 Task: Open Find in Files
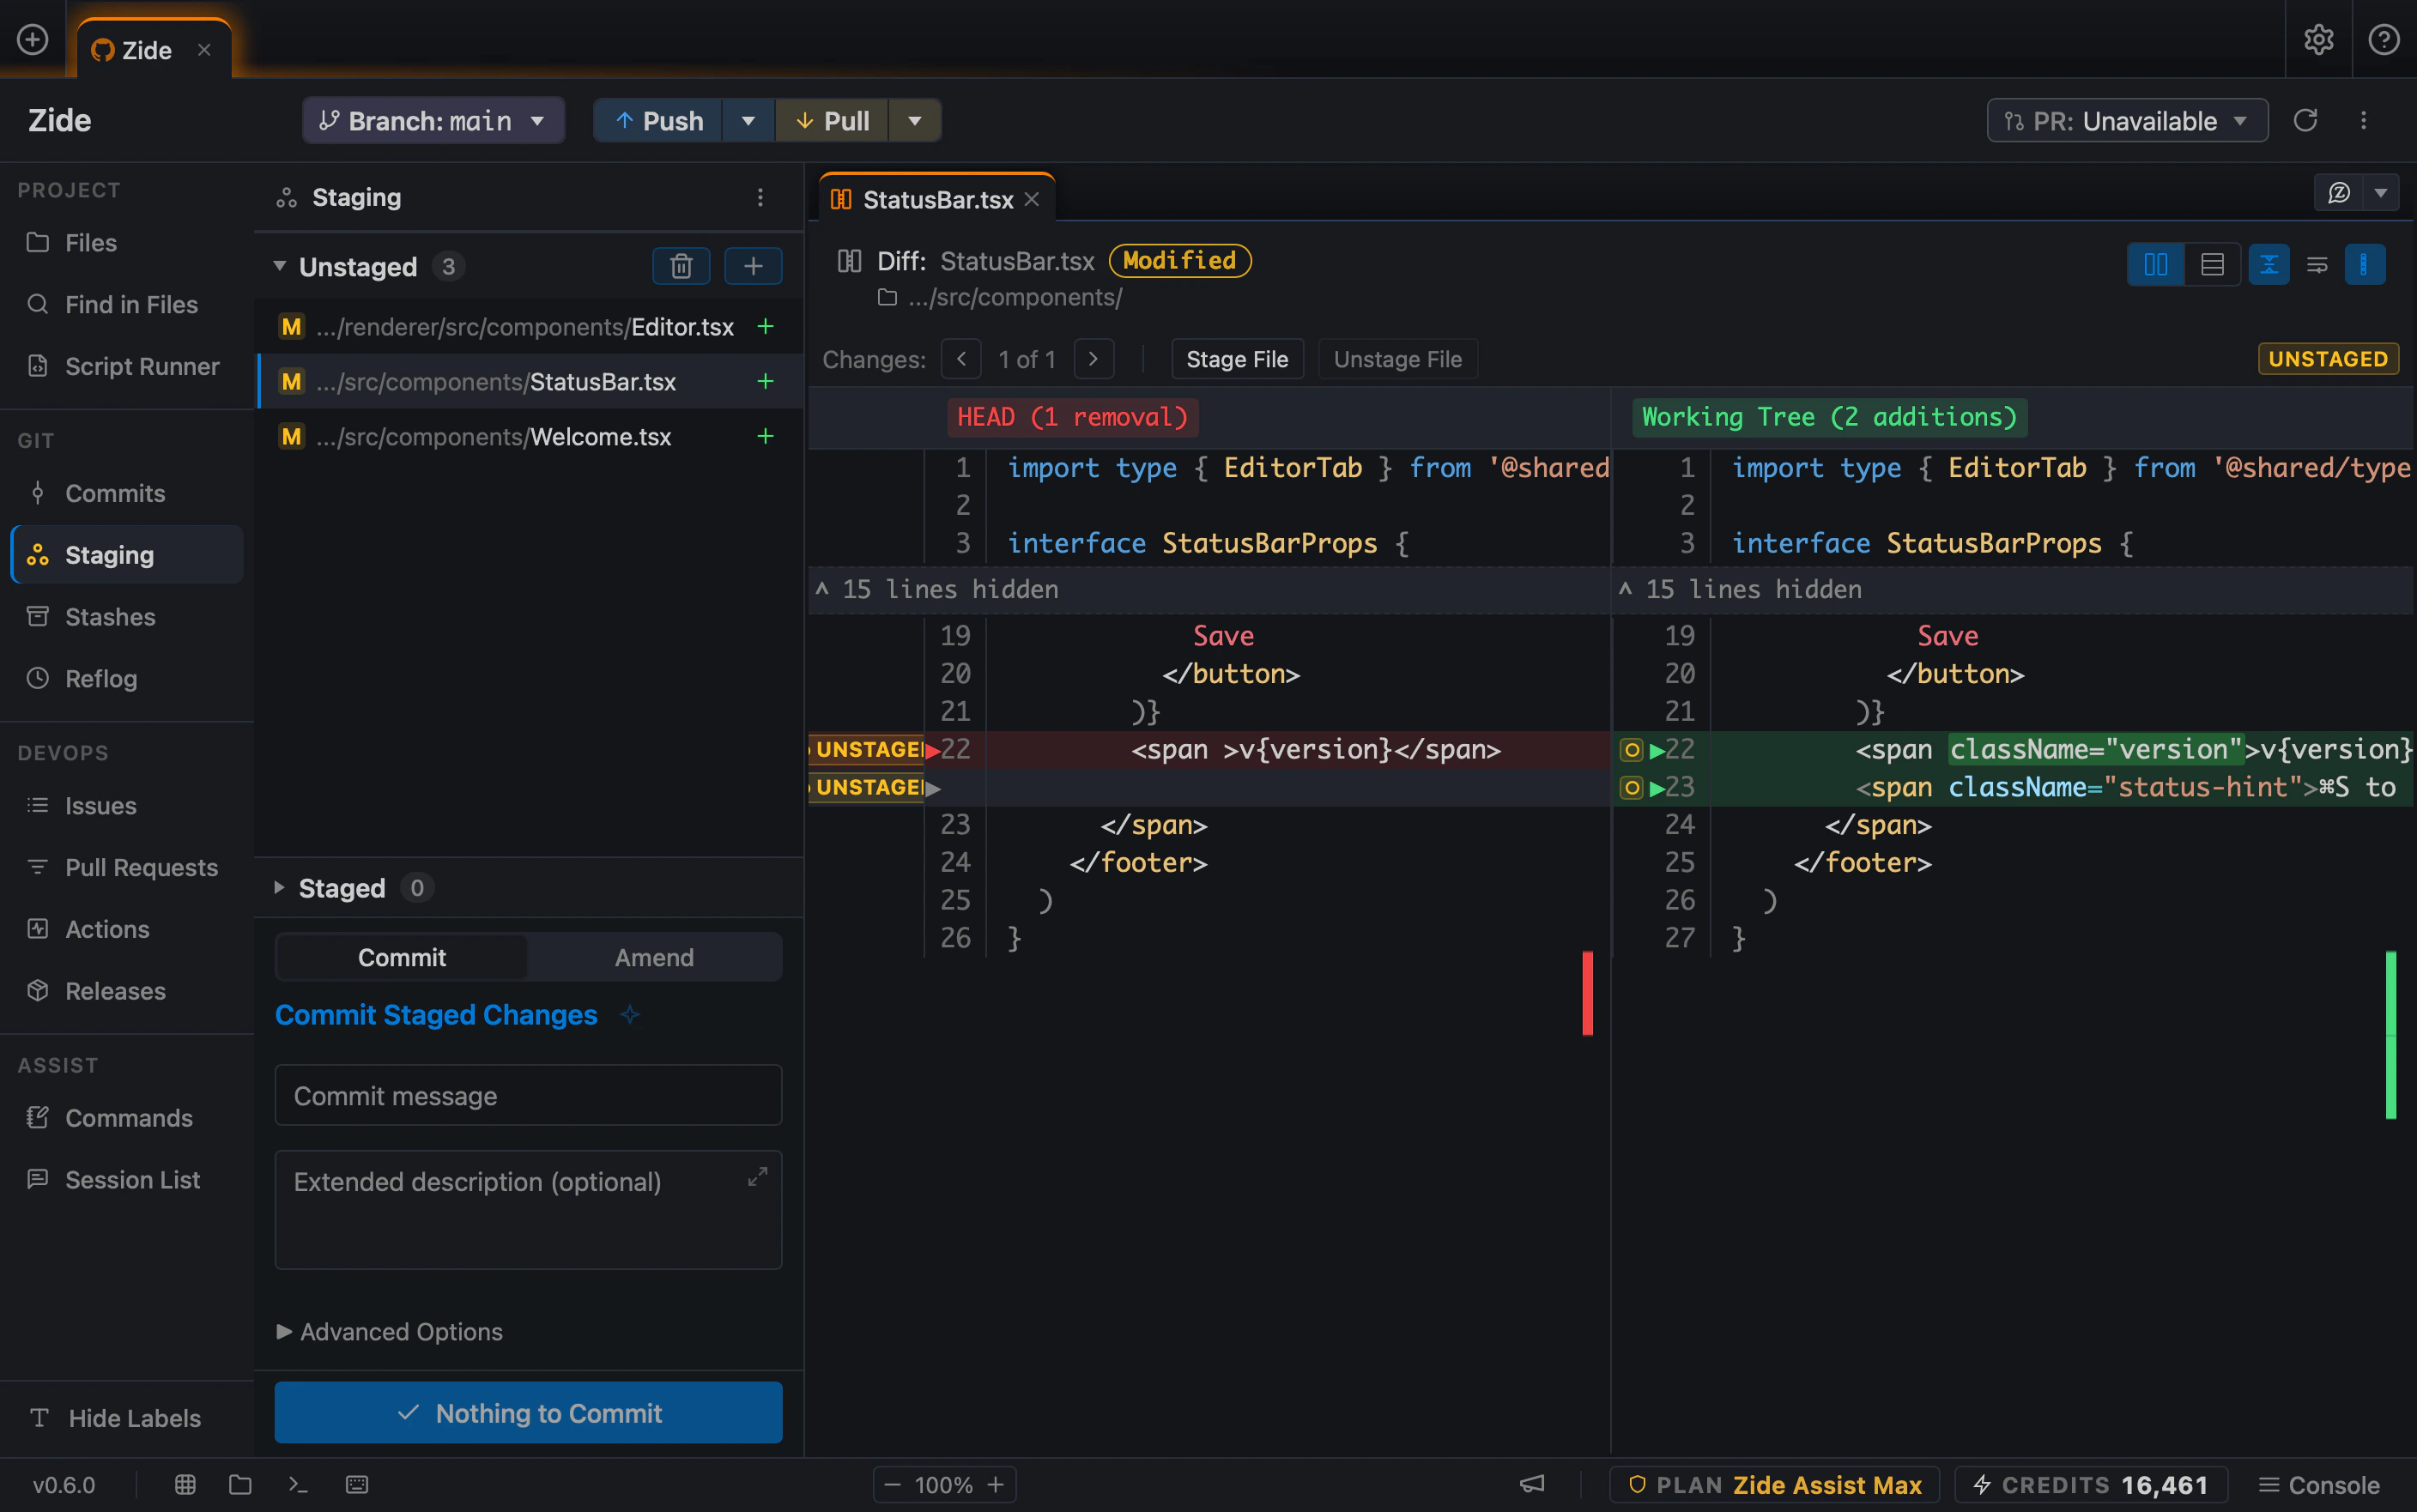click(x=127, y=304)
